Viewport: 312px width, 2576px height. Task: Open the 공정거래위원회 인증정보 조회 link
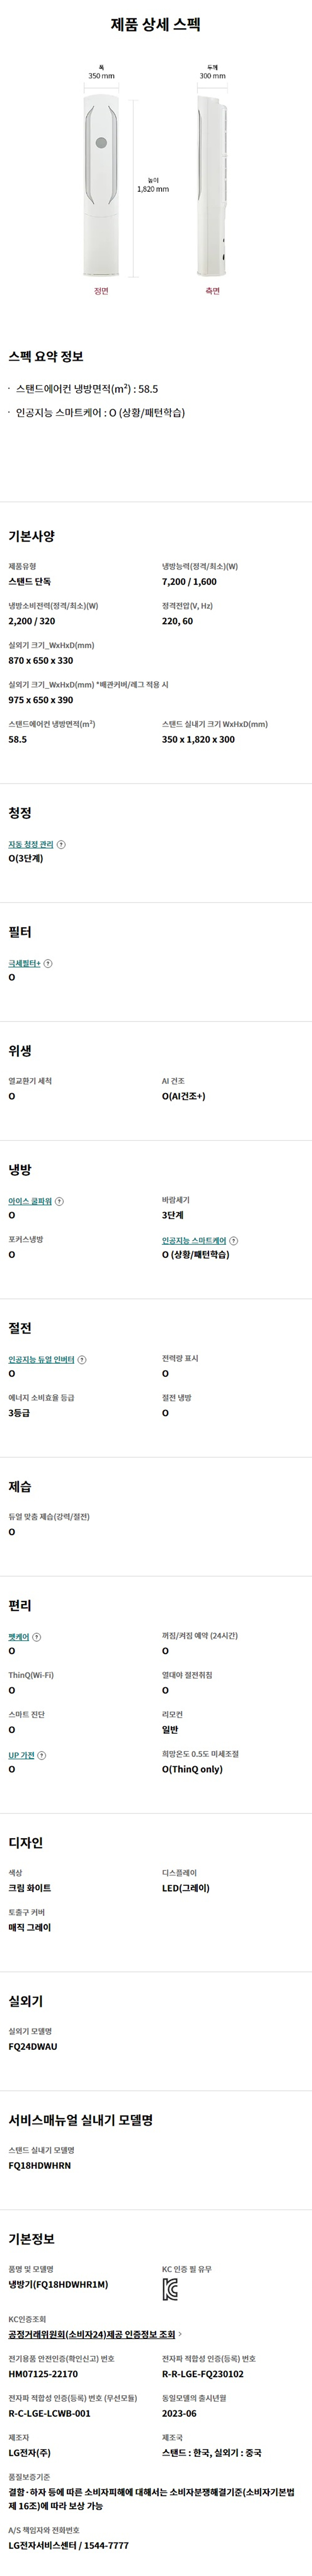(x=92, y=2334)
